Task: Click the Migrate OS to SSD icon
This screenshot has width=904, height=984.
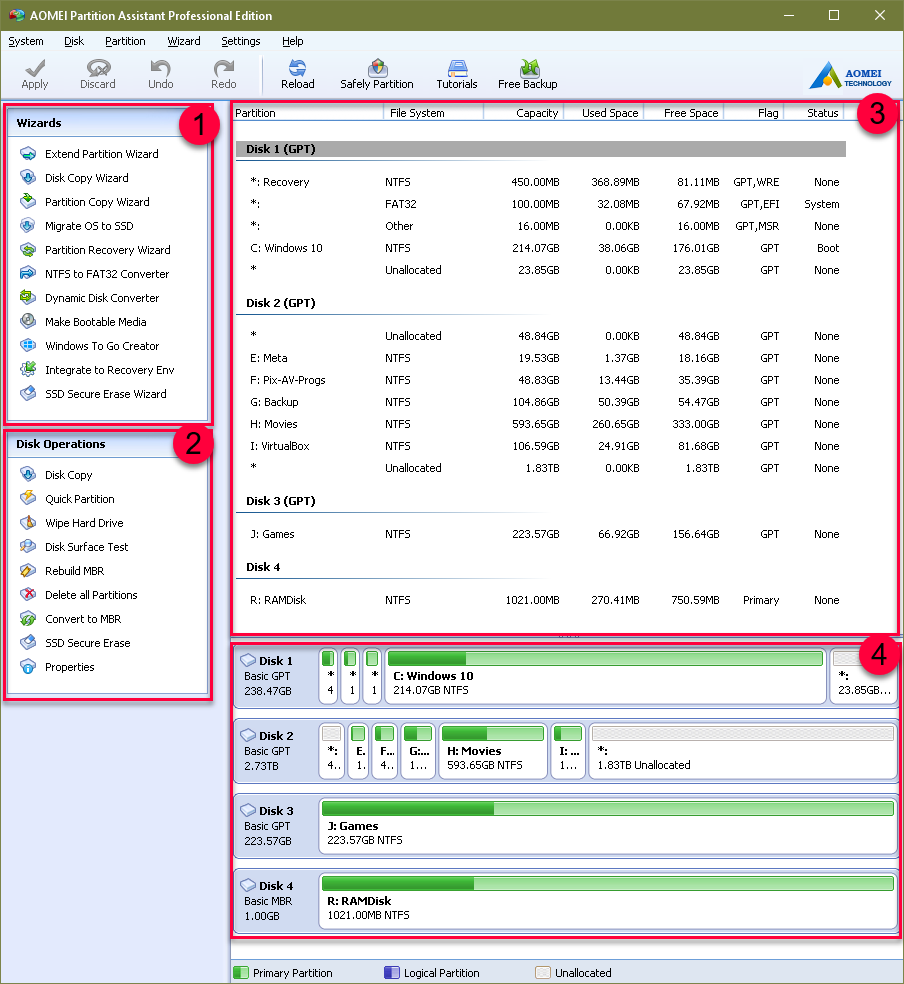Action: coord(28,226)
